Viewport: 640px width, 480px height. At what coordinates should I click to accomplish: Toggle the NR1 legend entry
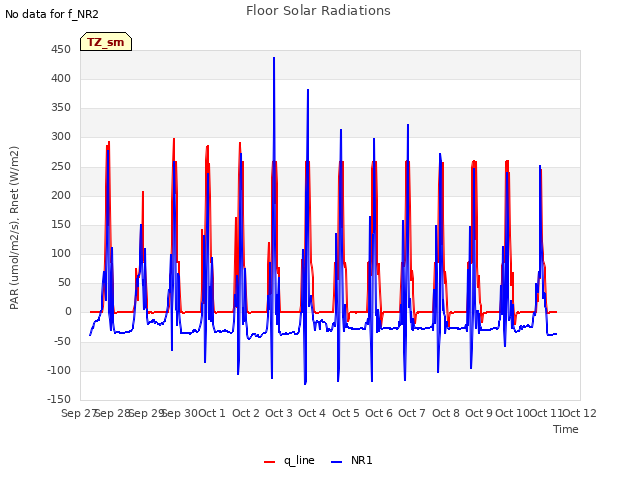351,460
